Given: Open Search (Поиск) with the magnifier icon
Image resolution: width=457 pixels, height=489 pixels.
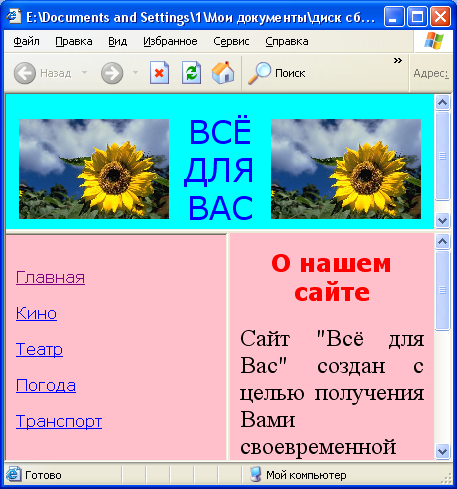Looking at the screenshot, I should (x=259, y=73).
